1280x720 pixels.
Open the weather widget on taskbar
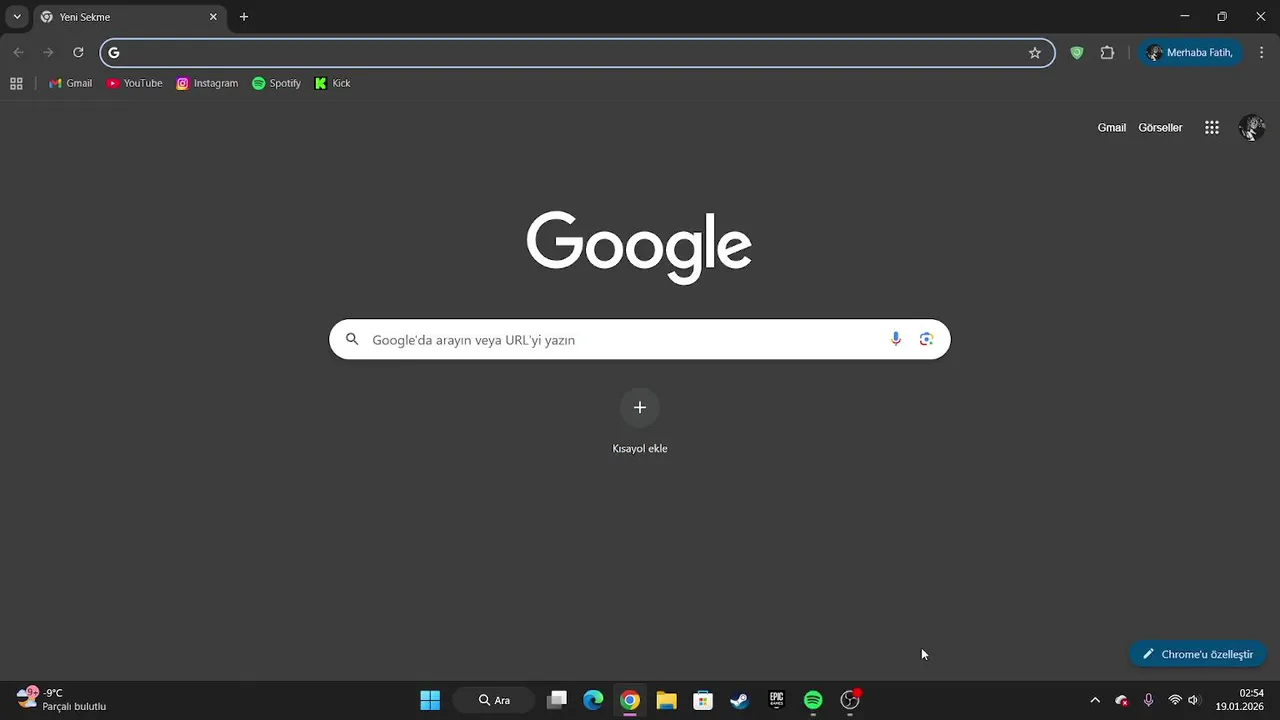(x=62, y=700)
